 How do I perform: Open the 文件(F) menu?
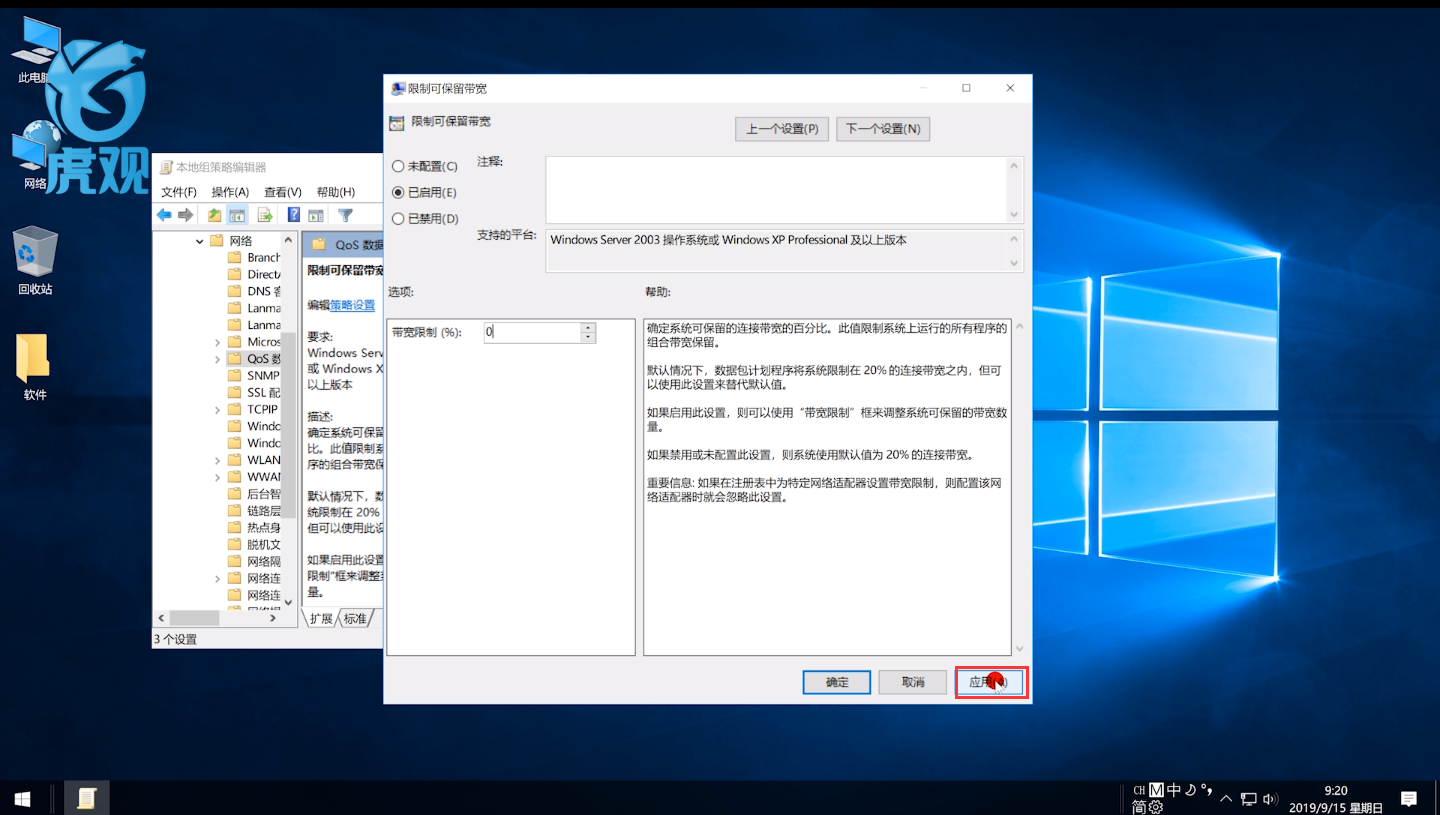click(x=179, y=192)
